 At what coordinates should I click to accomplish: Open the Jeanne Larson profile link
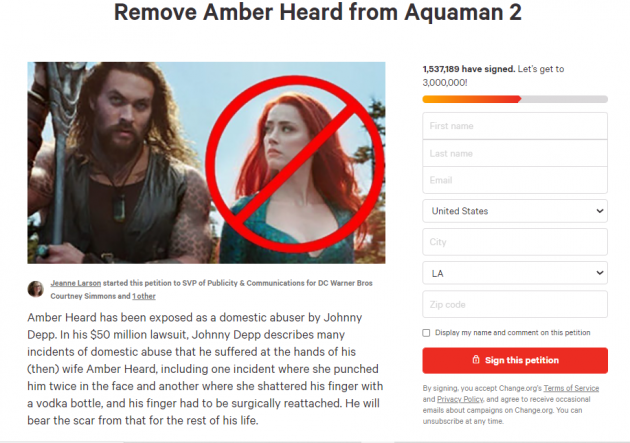point(76,283)
